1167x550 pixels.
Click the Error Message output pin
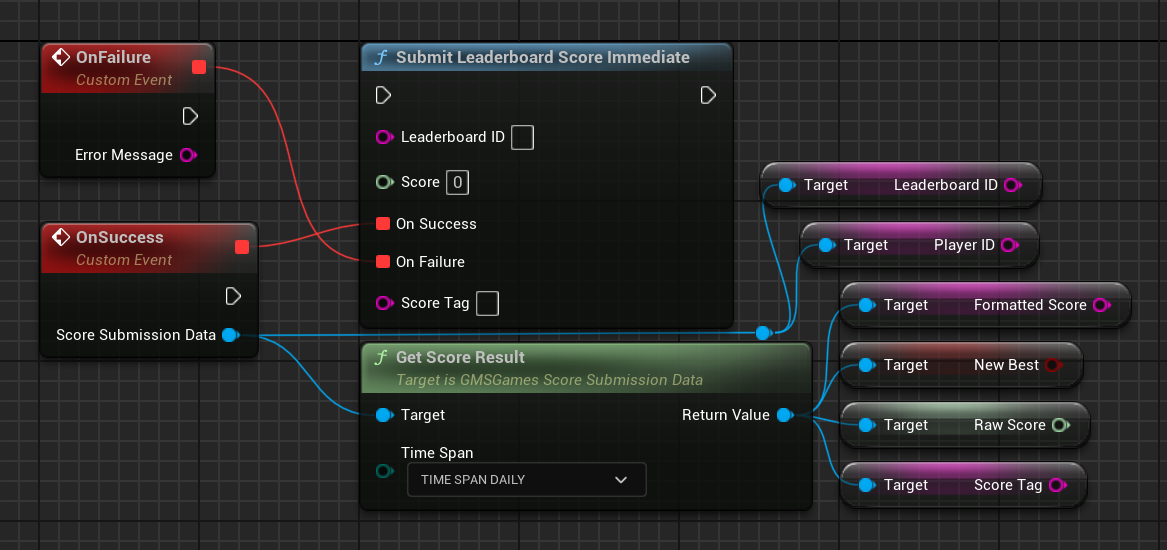[187, 155]
